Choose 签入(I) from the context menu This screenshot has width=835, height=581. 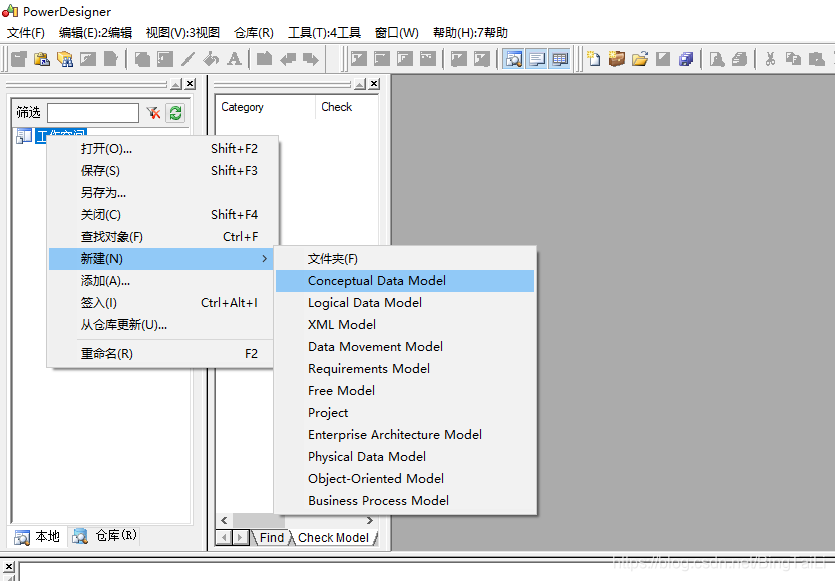(x=163, y=303)
